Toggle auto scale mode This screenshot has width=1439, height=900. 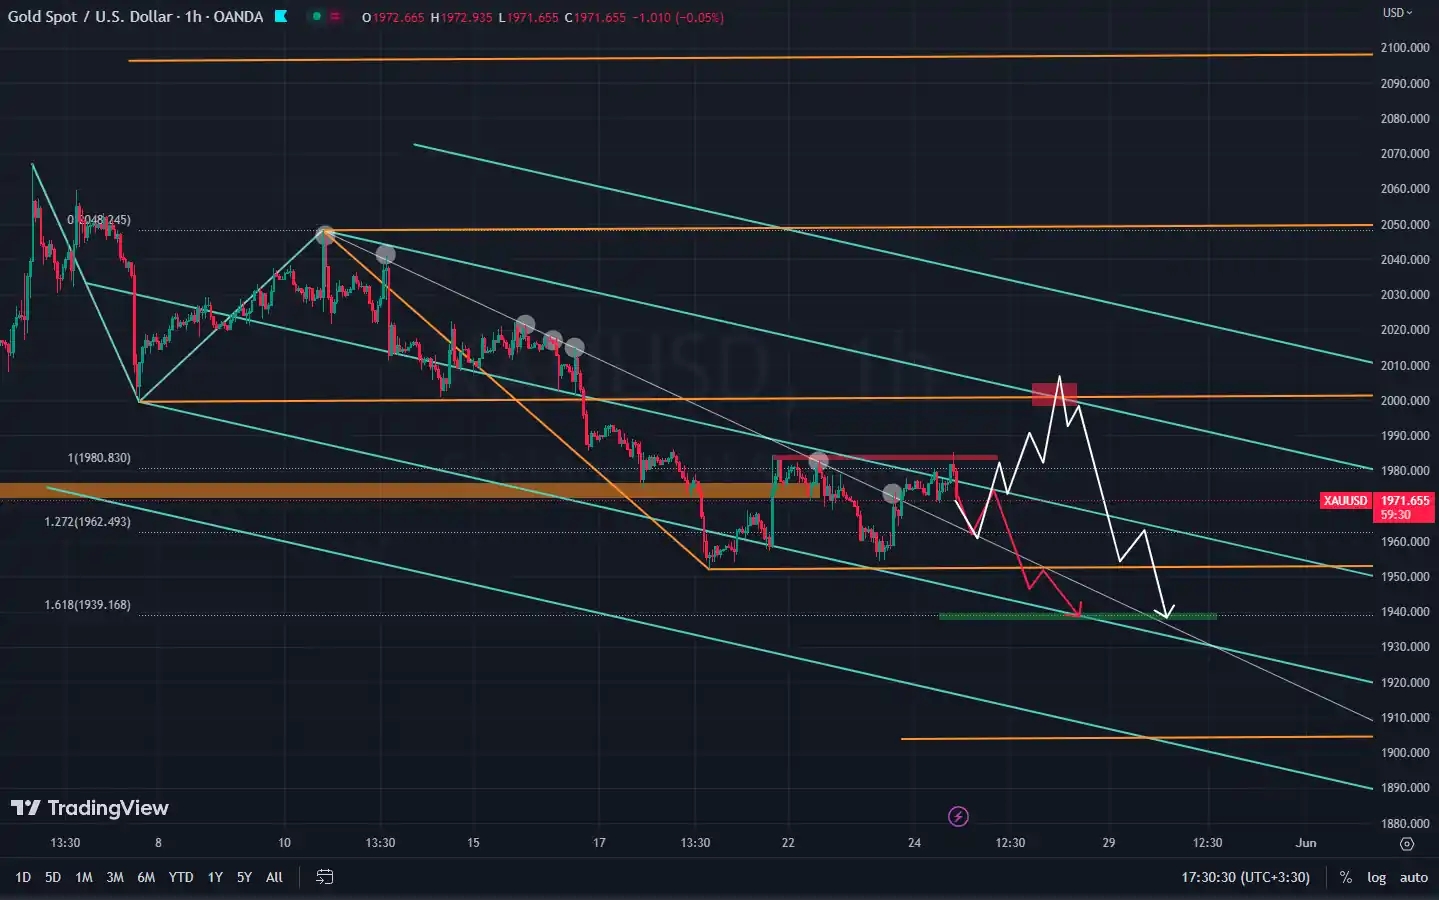click(1413, 877)
